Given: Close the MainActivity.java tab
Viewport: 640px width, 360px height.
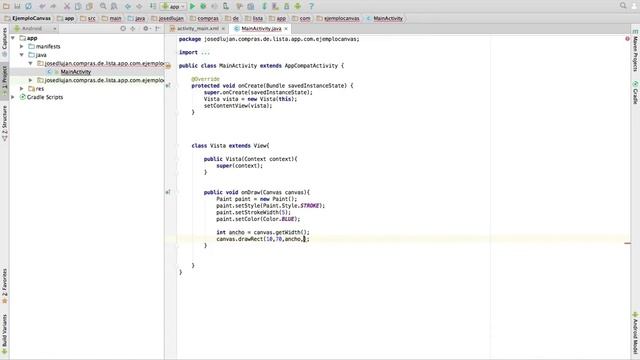Looking at the screenshot, I should (x=286, y=29).
